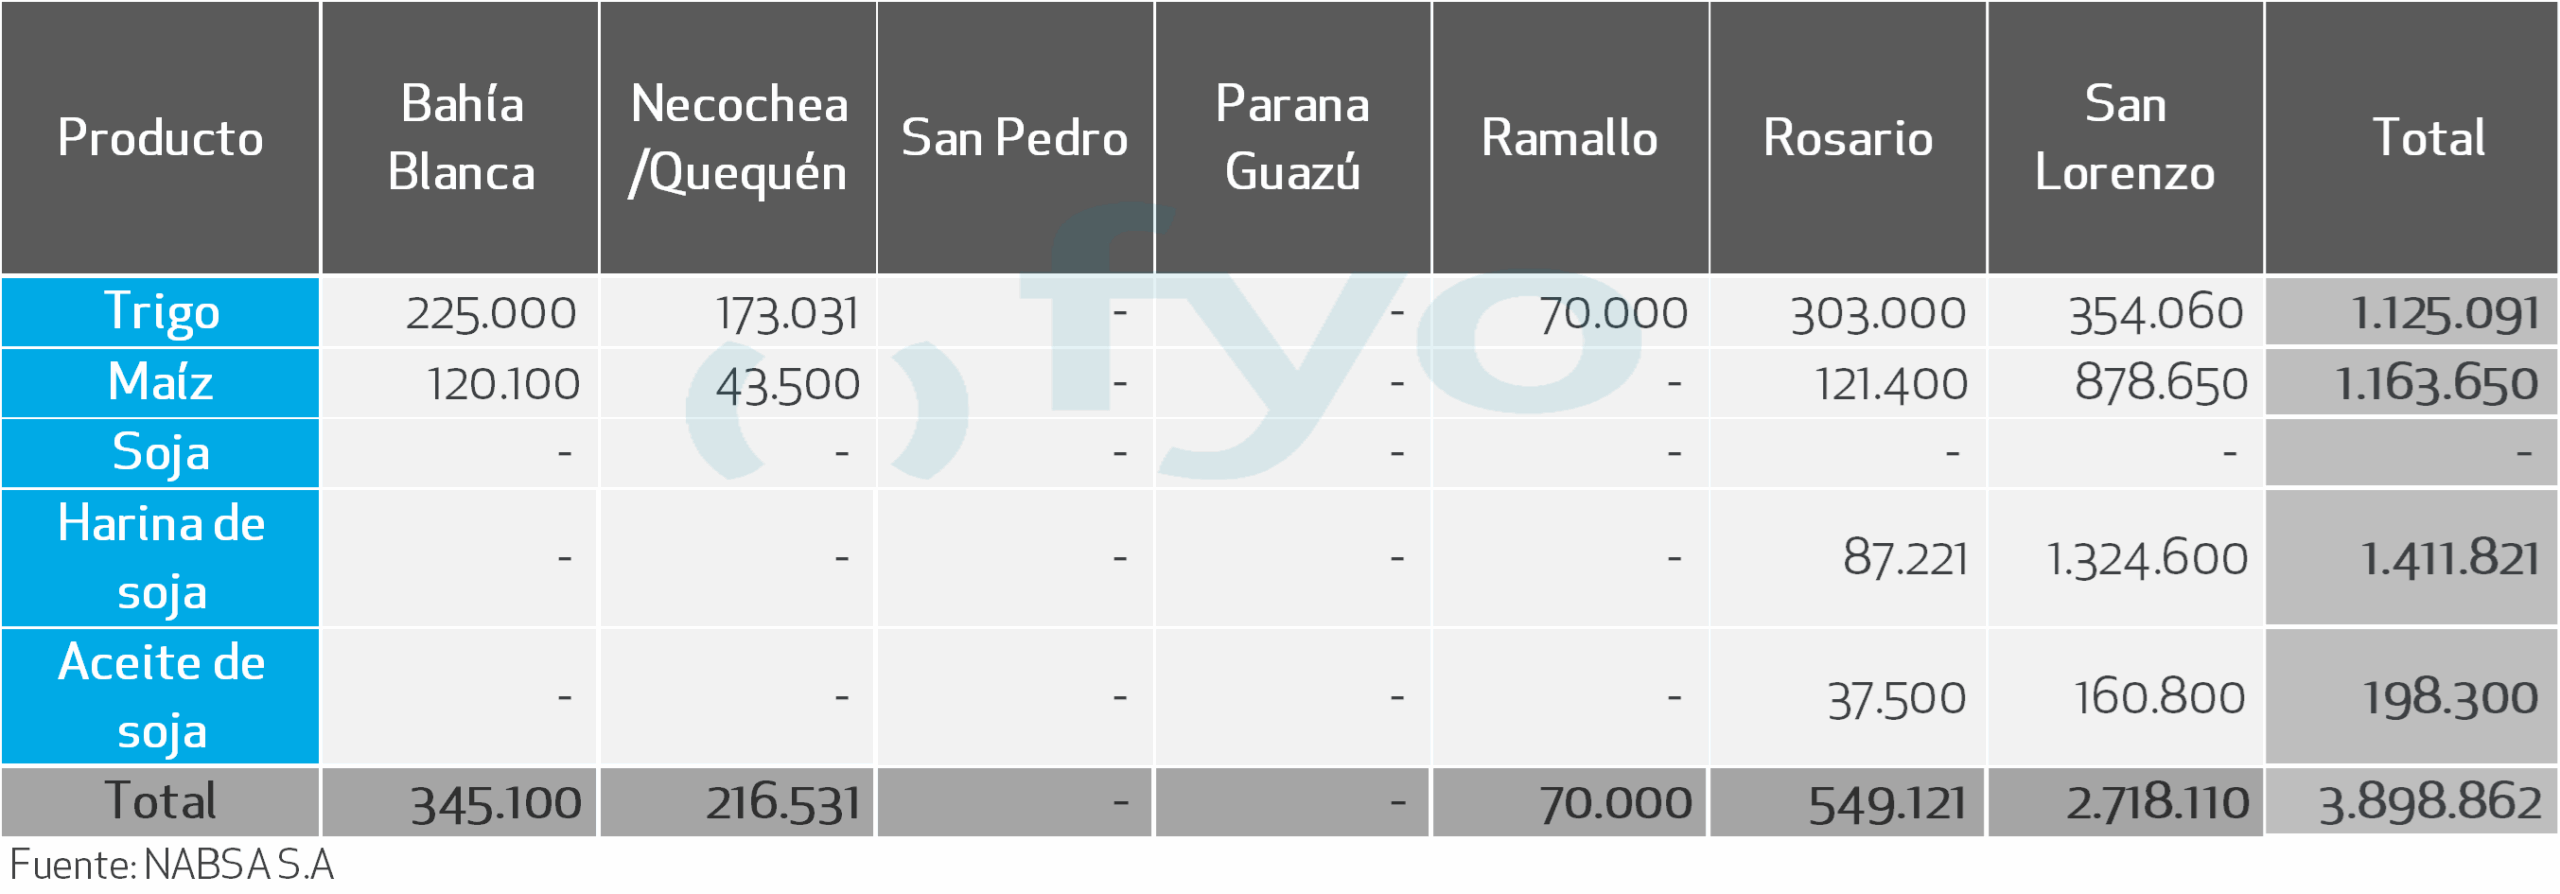Click the grand total 3.898.862 cell

pyautogui.click(x=2429, y=803)
